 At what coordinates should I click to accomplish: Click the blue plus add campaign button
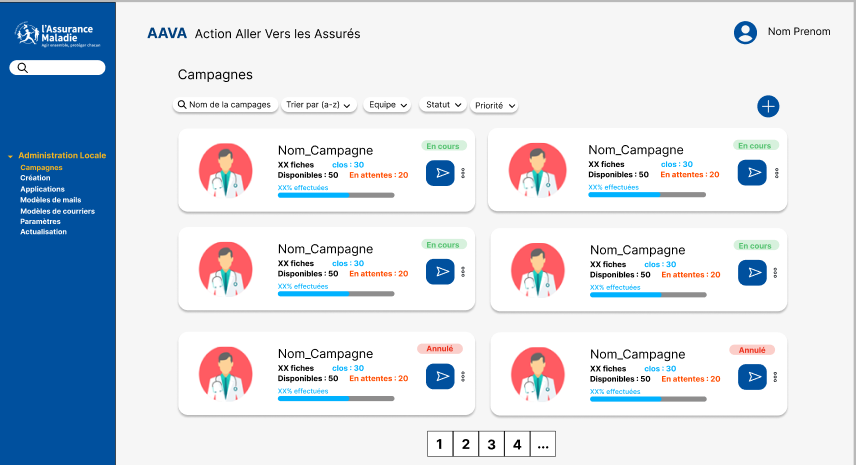(x=768, y=106)
